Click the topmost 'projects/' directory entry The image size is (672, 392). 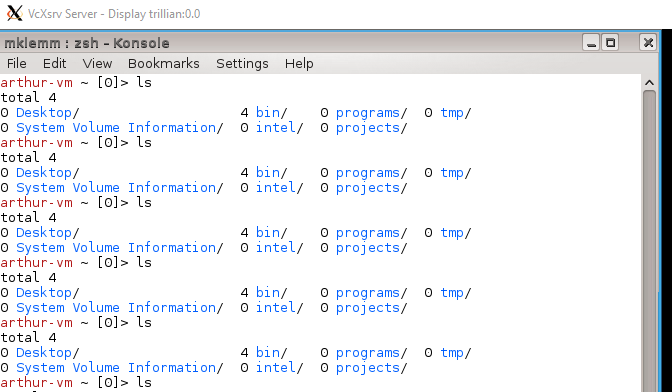click(371, 128)
